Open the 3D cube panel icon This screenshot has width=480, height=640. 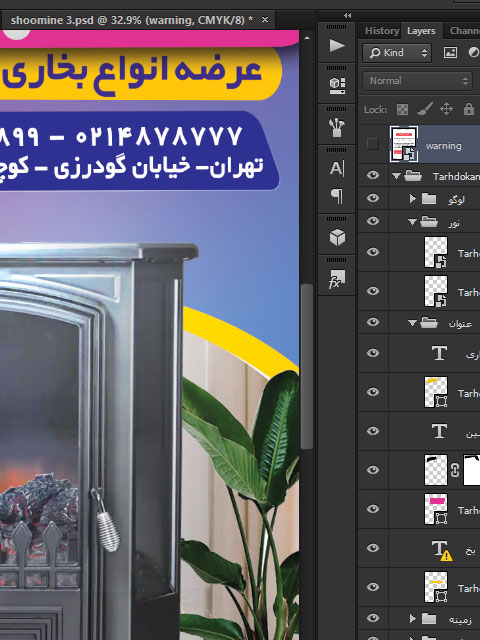point(337,237)
